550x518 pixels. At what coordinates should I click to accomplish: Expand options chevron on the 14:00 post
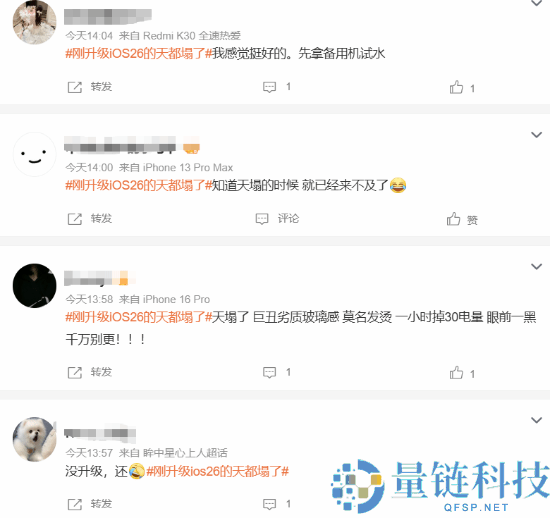pos(536,135)
